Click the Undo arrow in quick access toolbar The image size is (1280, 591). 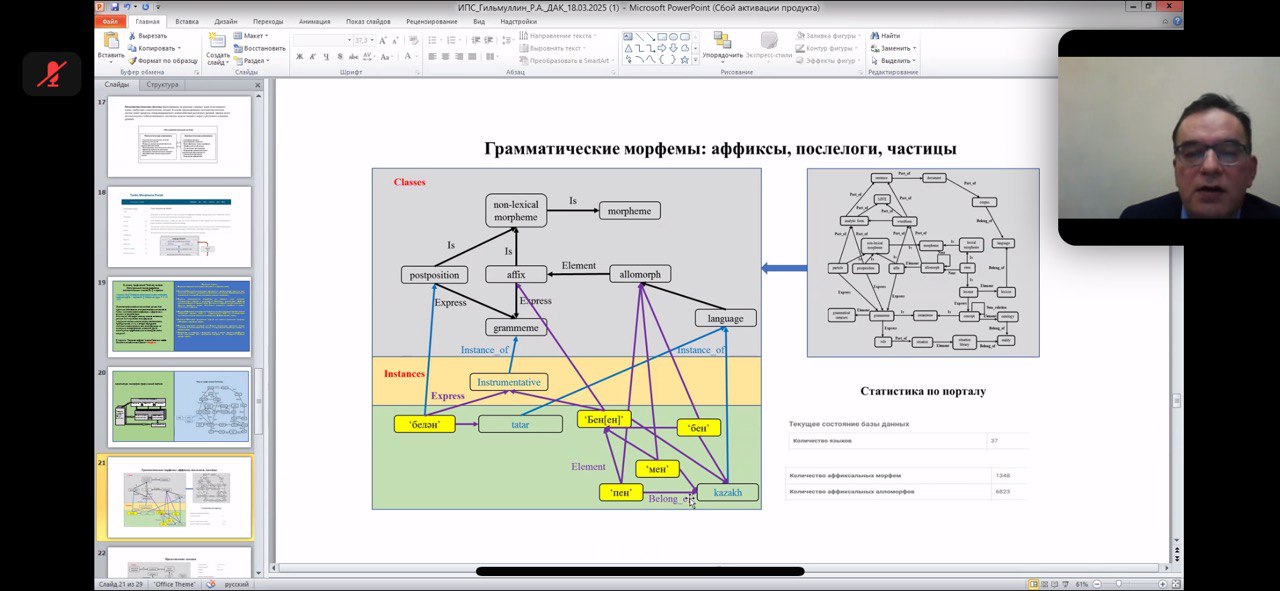click(125, 7)
